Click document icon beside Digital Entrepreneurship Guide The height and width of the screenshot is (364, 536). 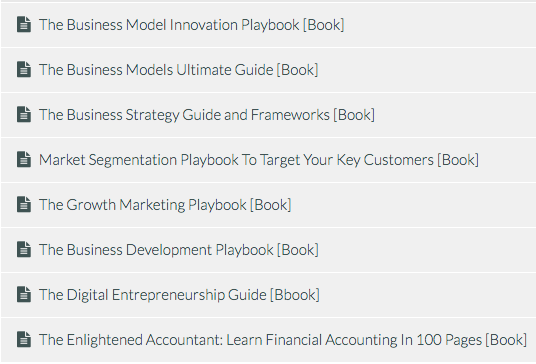24,295
